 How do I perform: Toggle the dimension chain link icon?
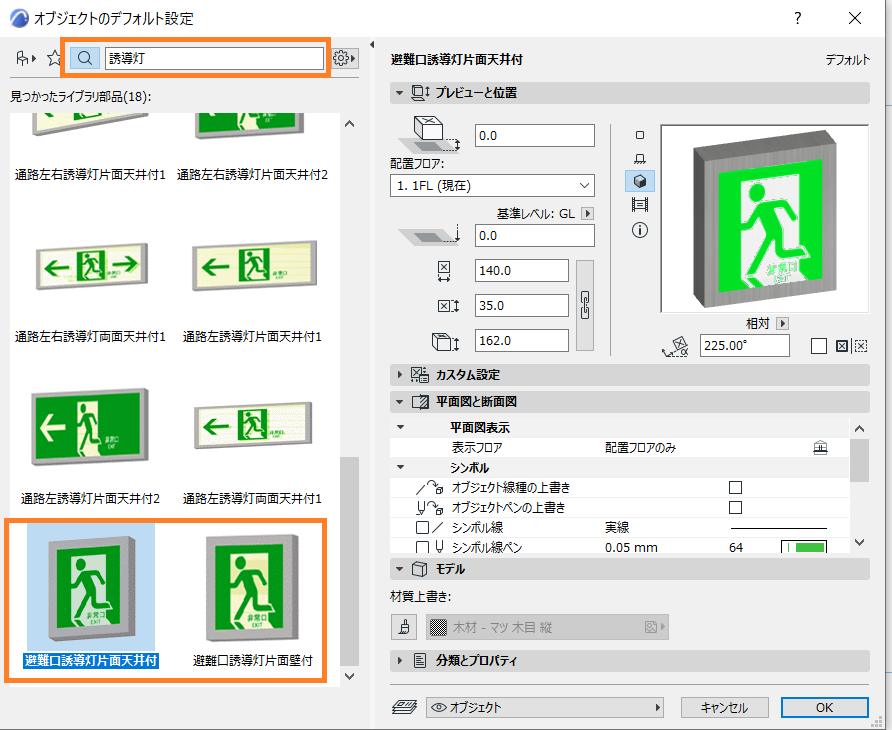(x=585, y=306)
